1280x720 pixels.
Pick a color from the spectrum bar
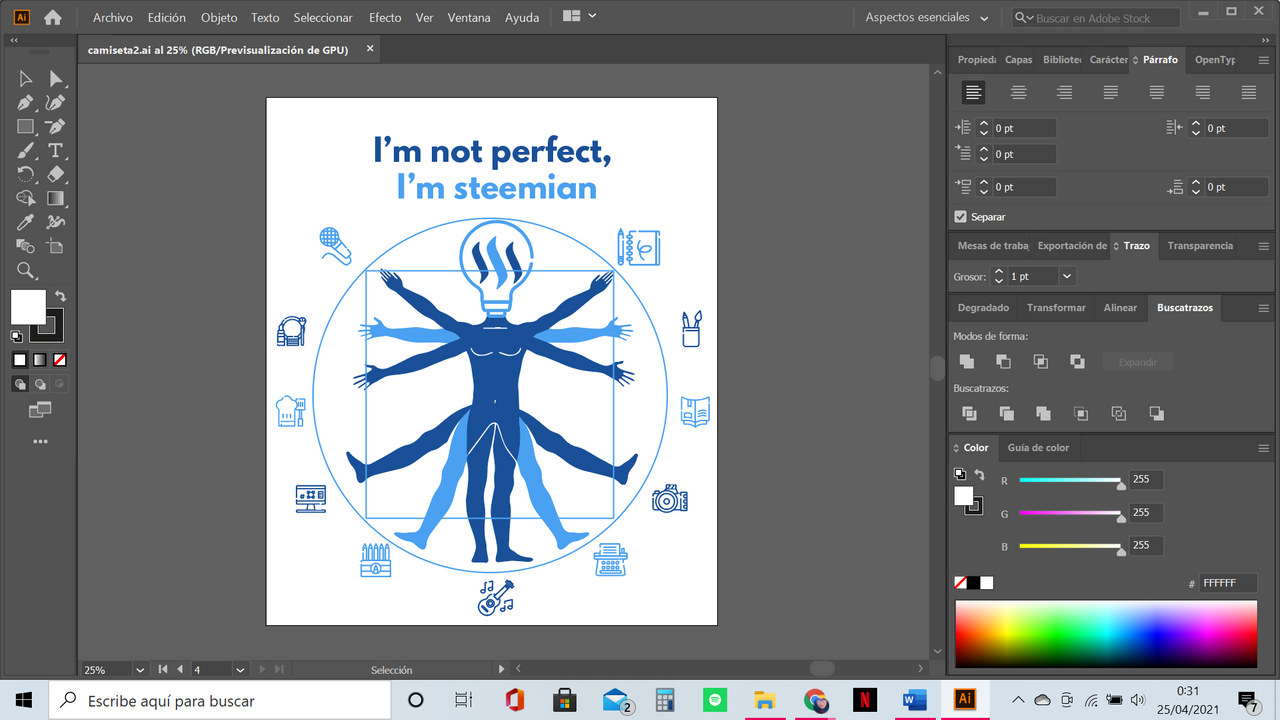click(1106, 634)
